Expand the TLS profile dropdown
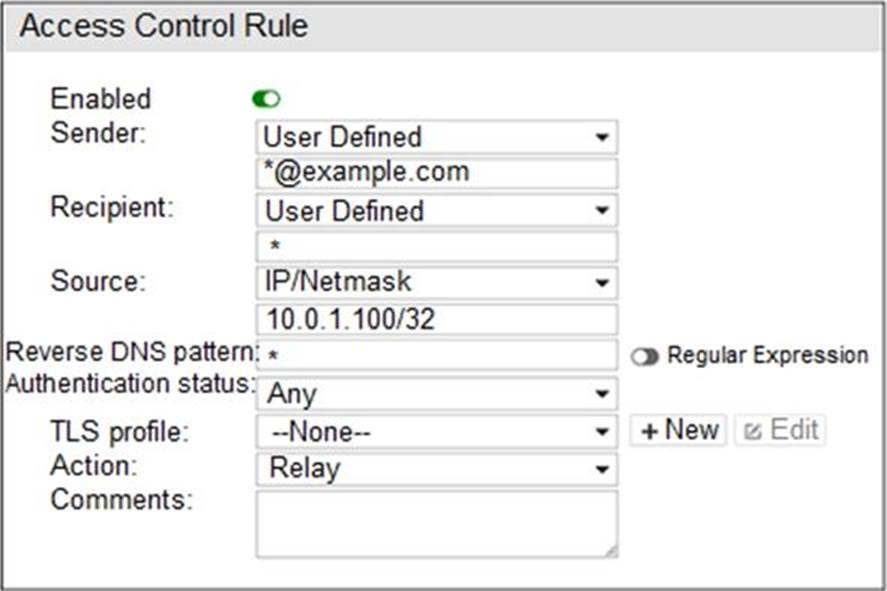The width and height of the screenshot is (887, 591). [x=436, y=432]
